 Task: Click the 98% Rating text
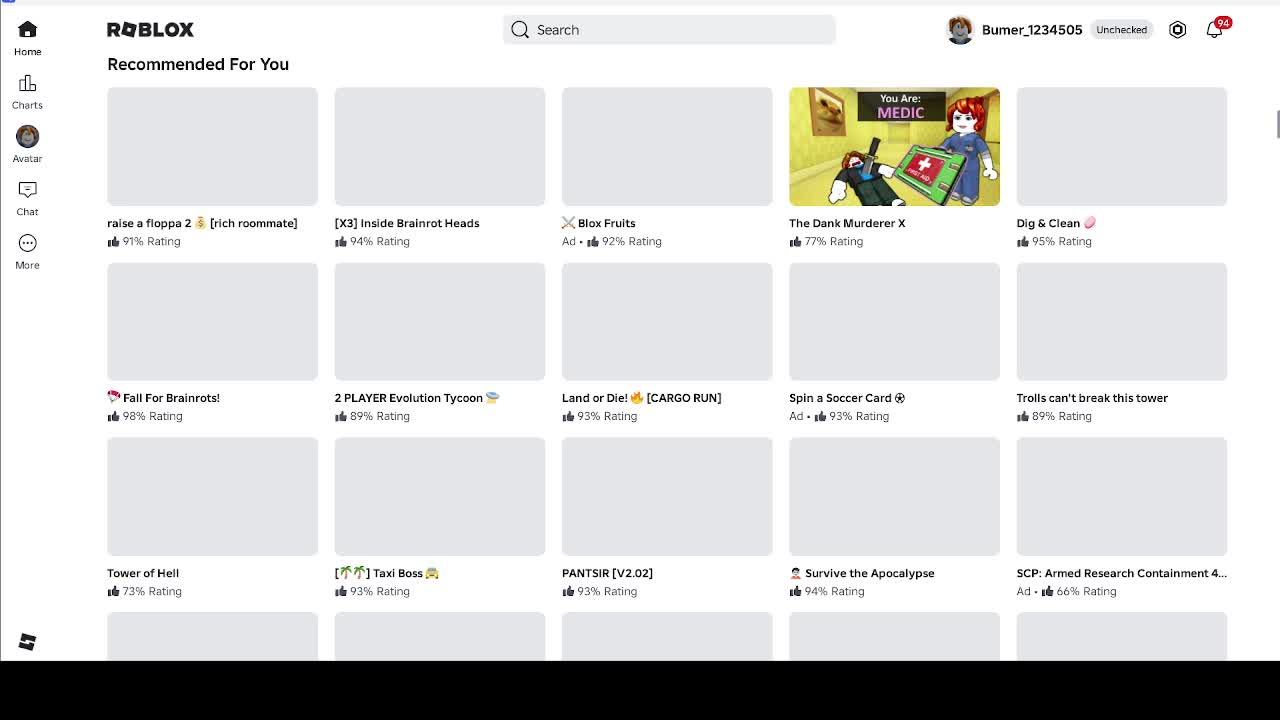[152, 416]
